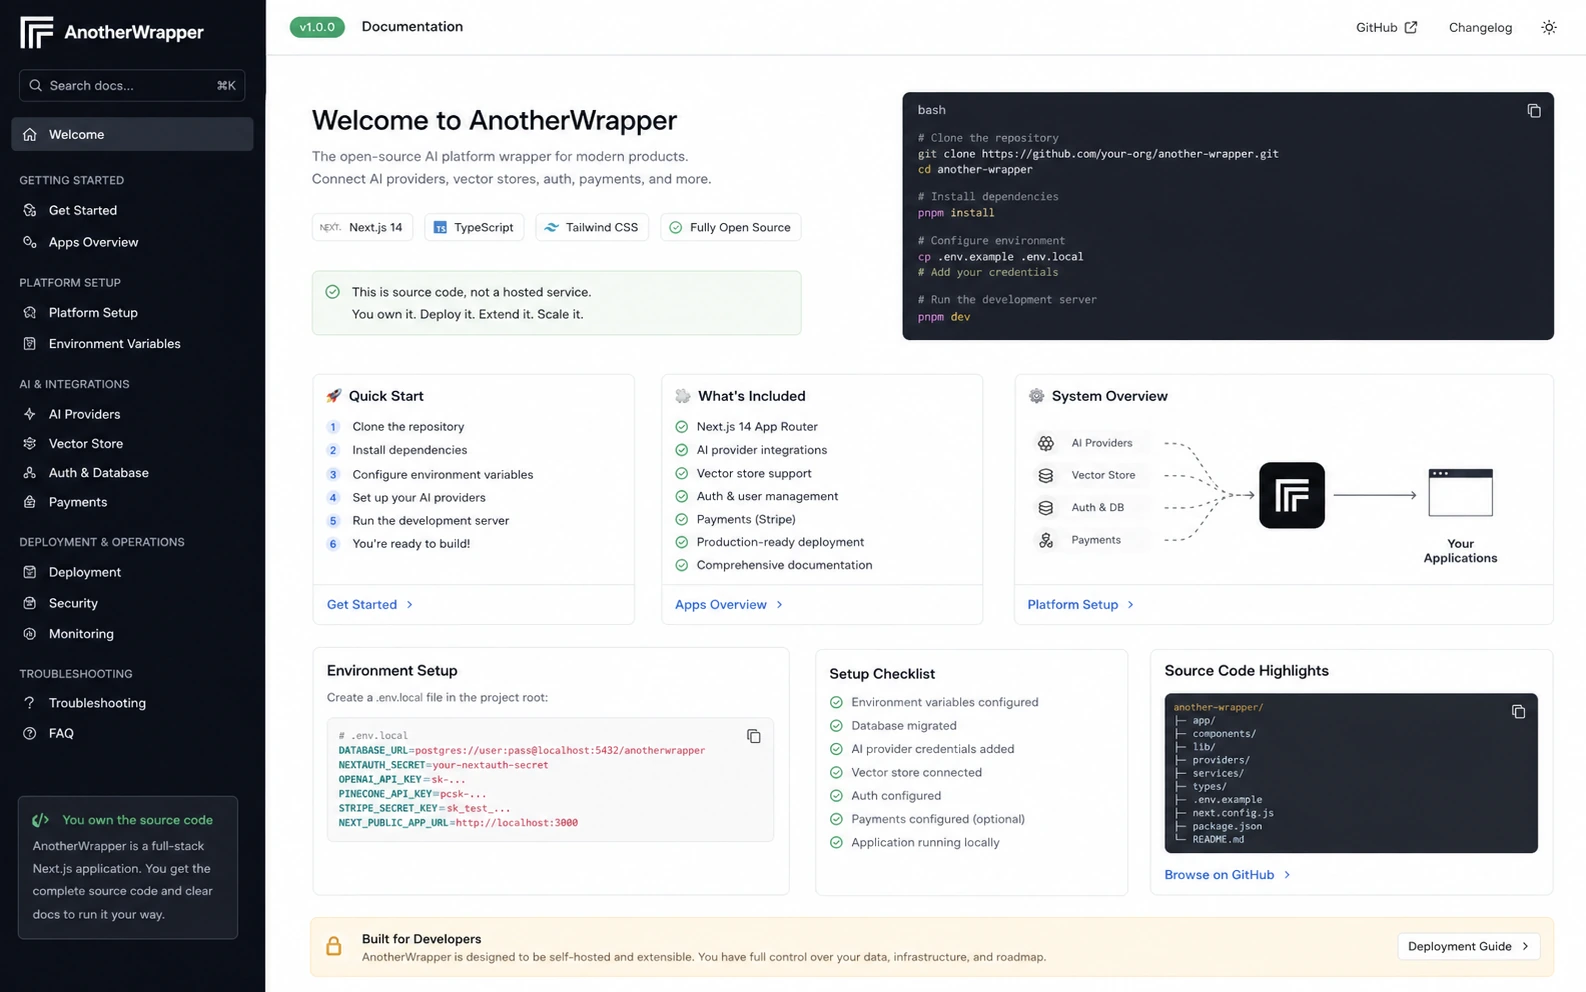
Task: Click the AI Providers icon in System Overview
Action: coord(1046,443)
